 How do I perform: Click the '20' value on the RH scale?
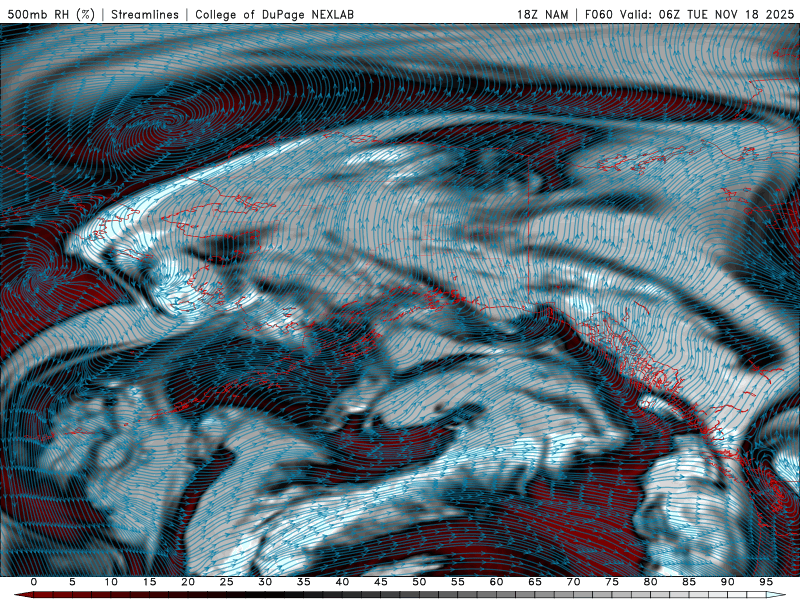(x=188, y=582)
